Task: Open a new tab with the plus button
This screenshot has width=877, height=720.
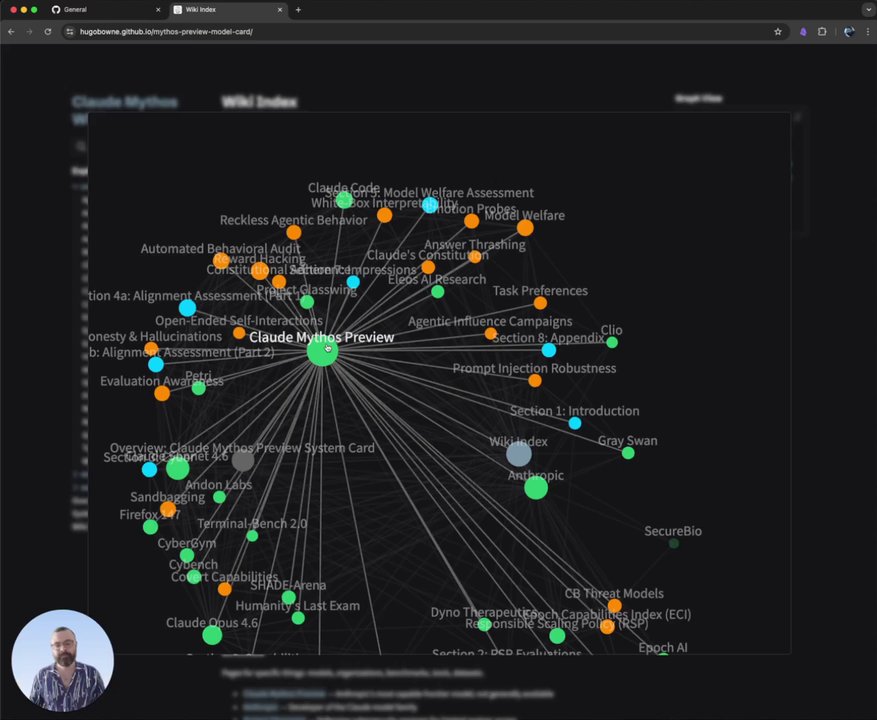Action: point(298,10)
